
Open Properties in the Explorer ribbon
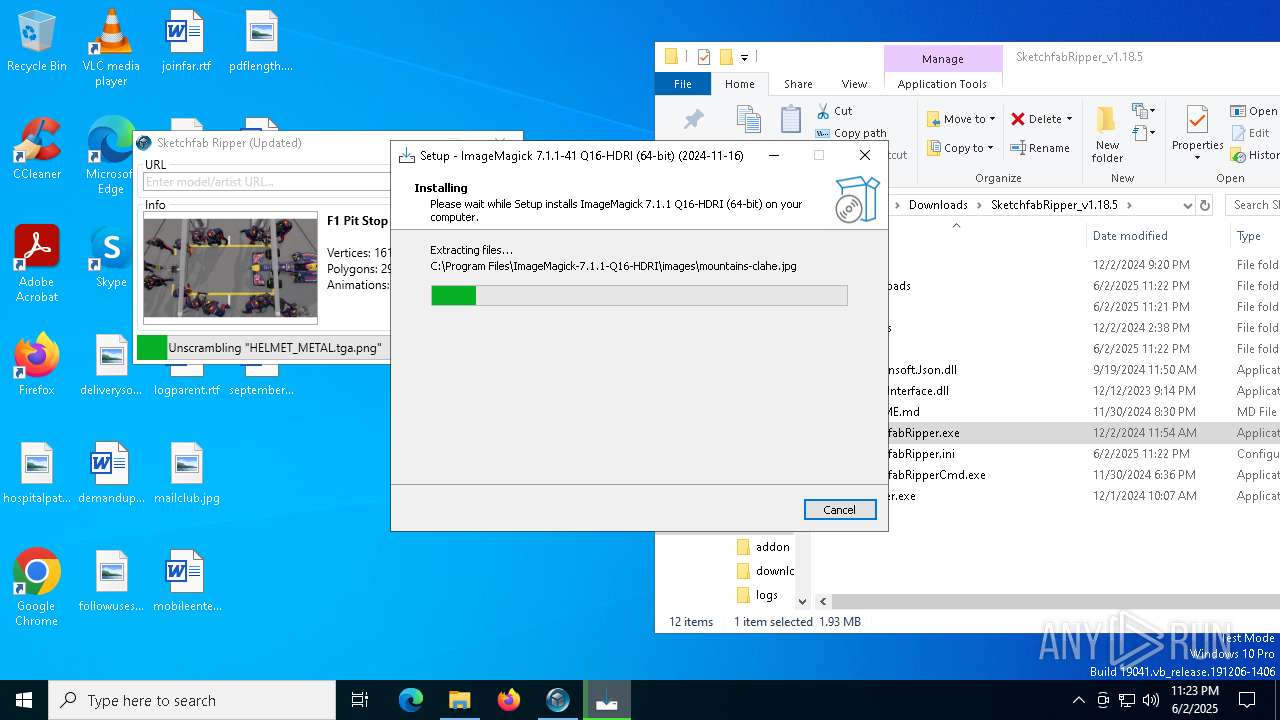1197,134
